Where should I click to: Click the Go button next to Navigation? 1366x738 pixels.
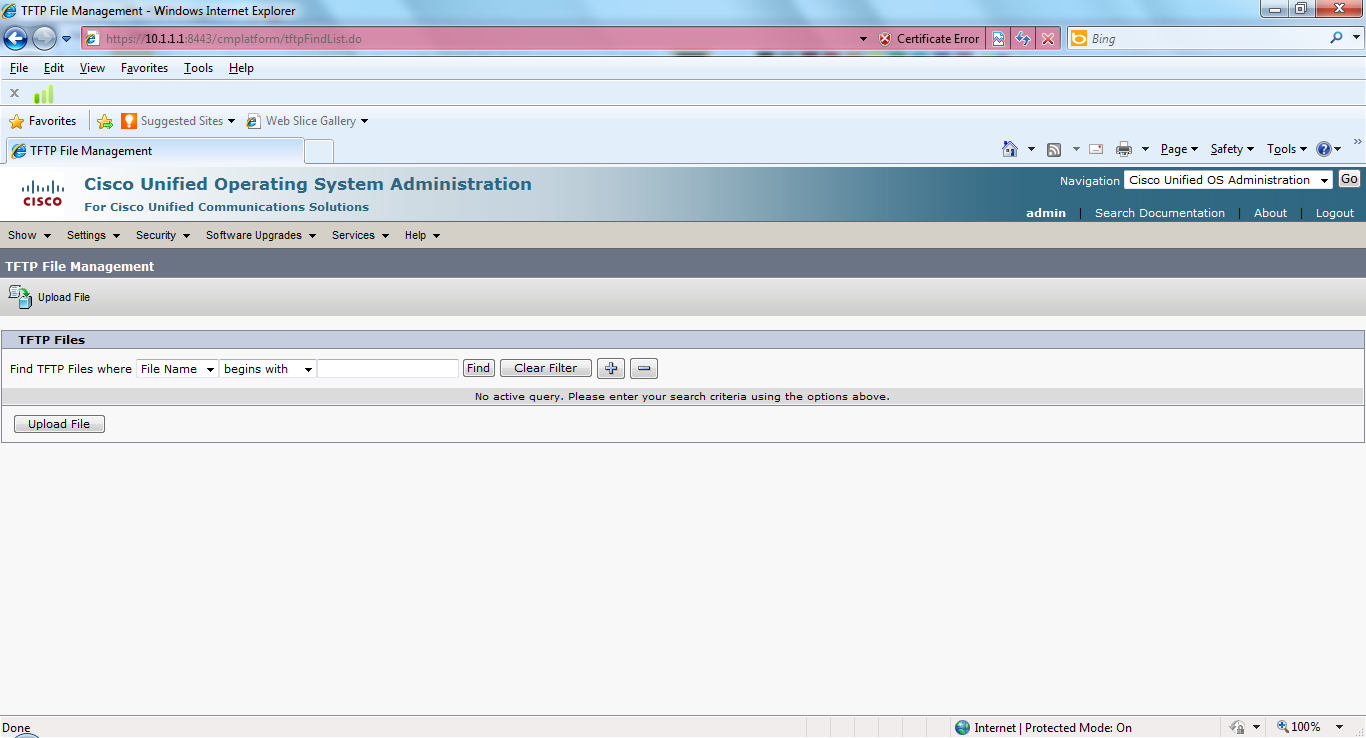(1349, 179)
